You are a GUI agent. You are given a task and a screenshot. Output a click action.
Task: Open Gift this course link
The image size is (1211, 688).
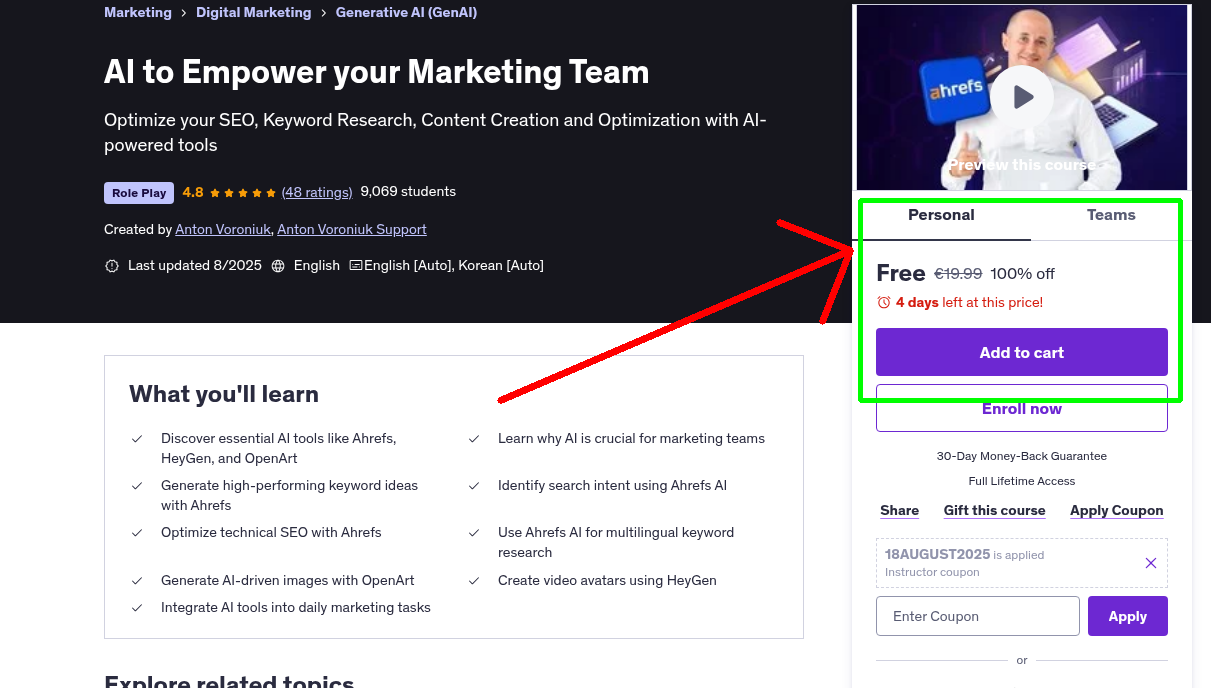(994, 510)
